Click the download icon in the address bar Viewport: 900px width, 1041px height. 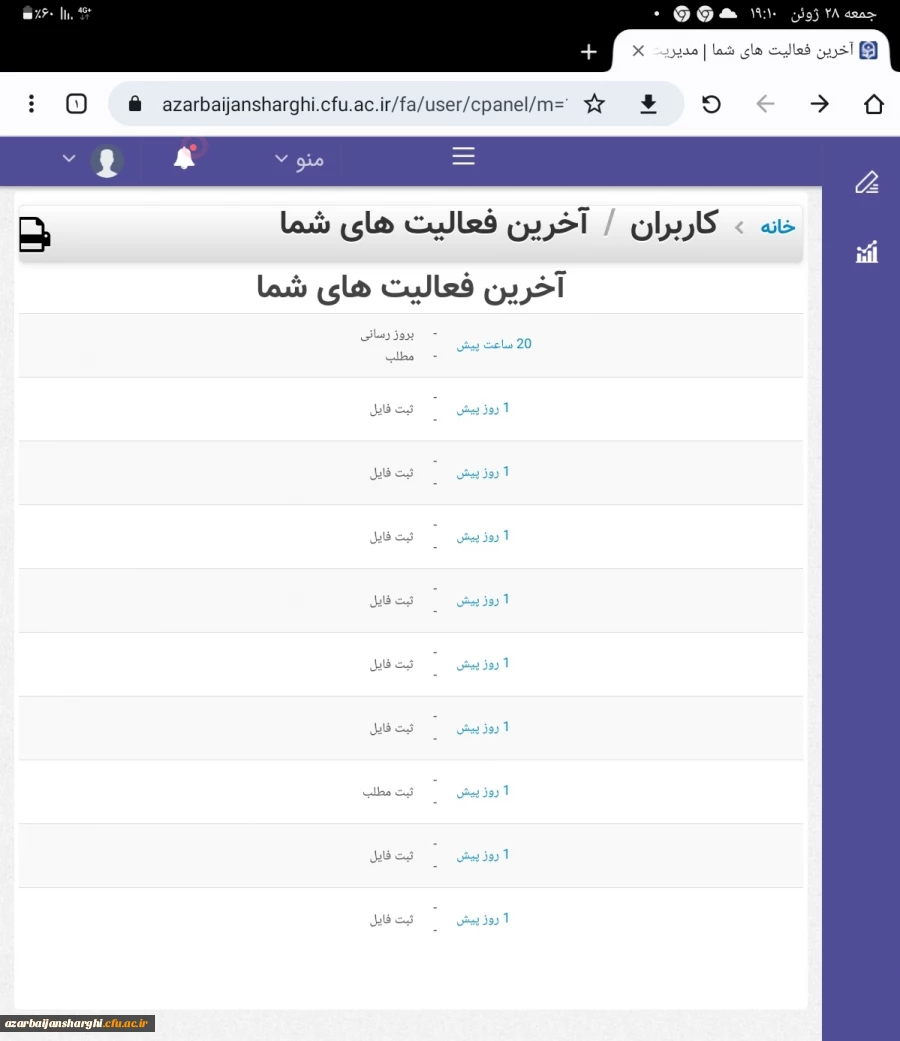(648, 103)
